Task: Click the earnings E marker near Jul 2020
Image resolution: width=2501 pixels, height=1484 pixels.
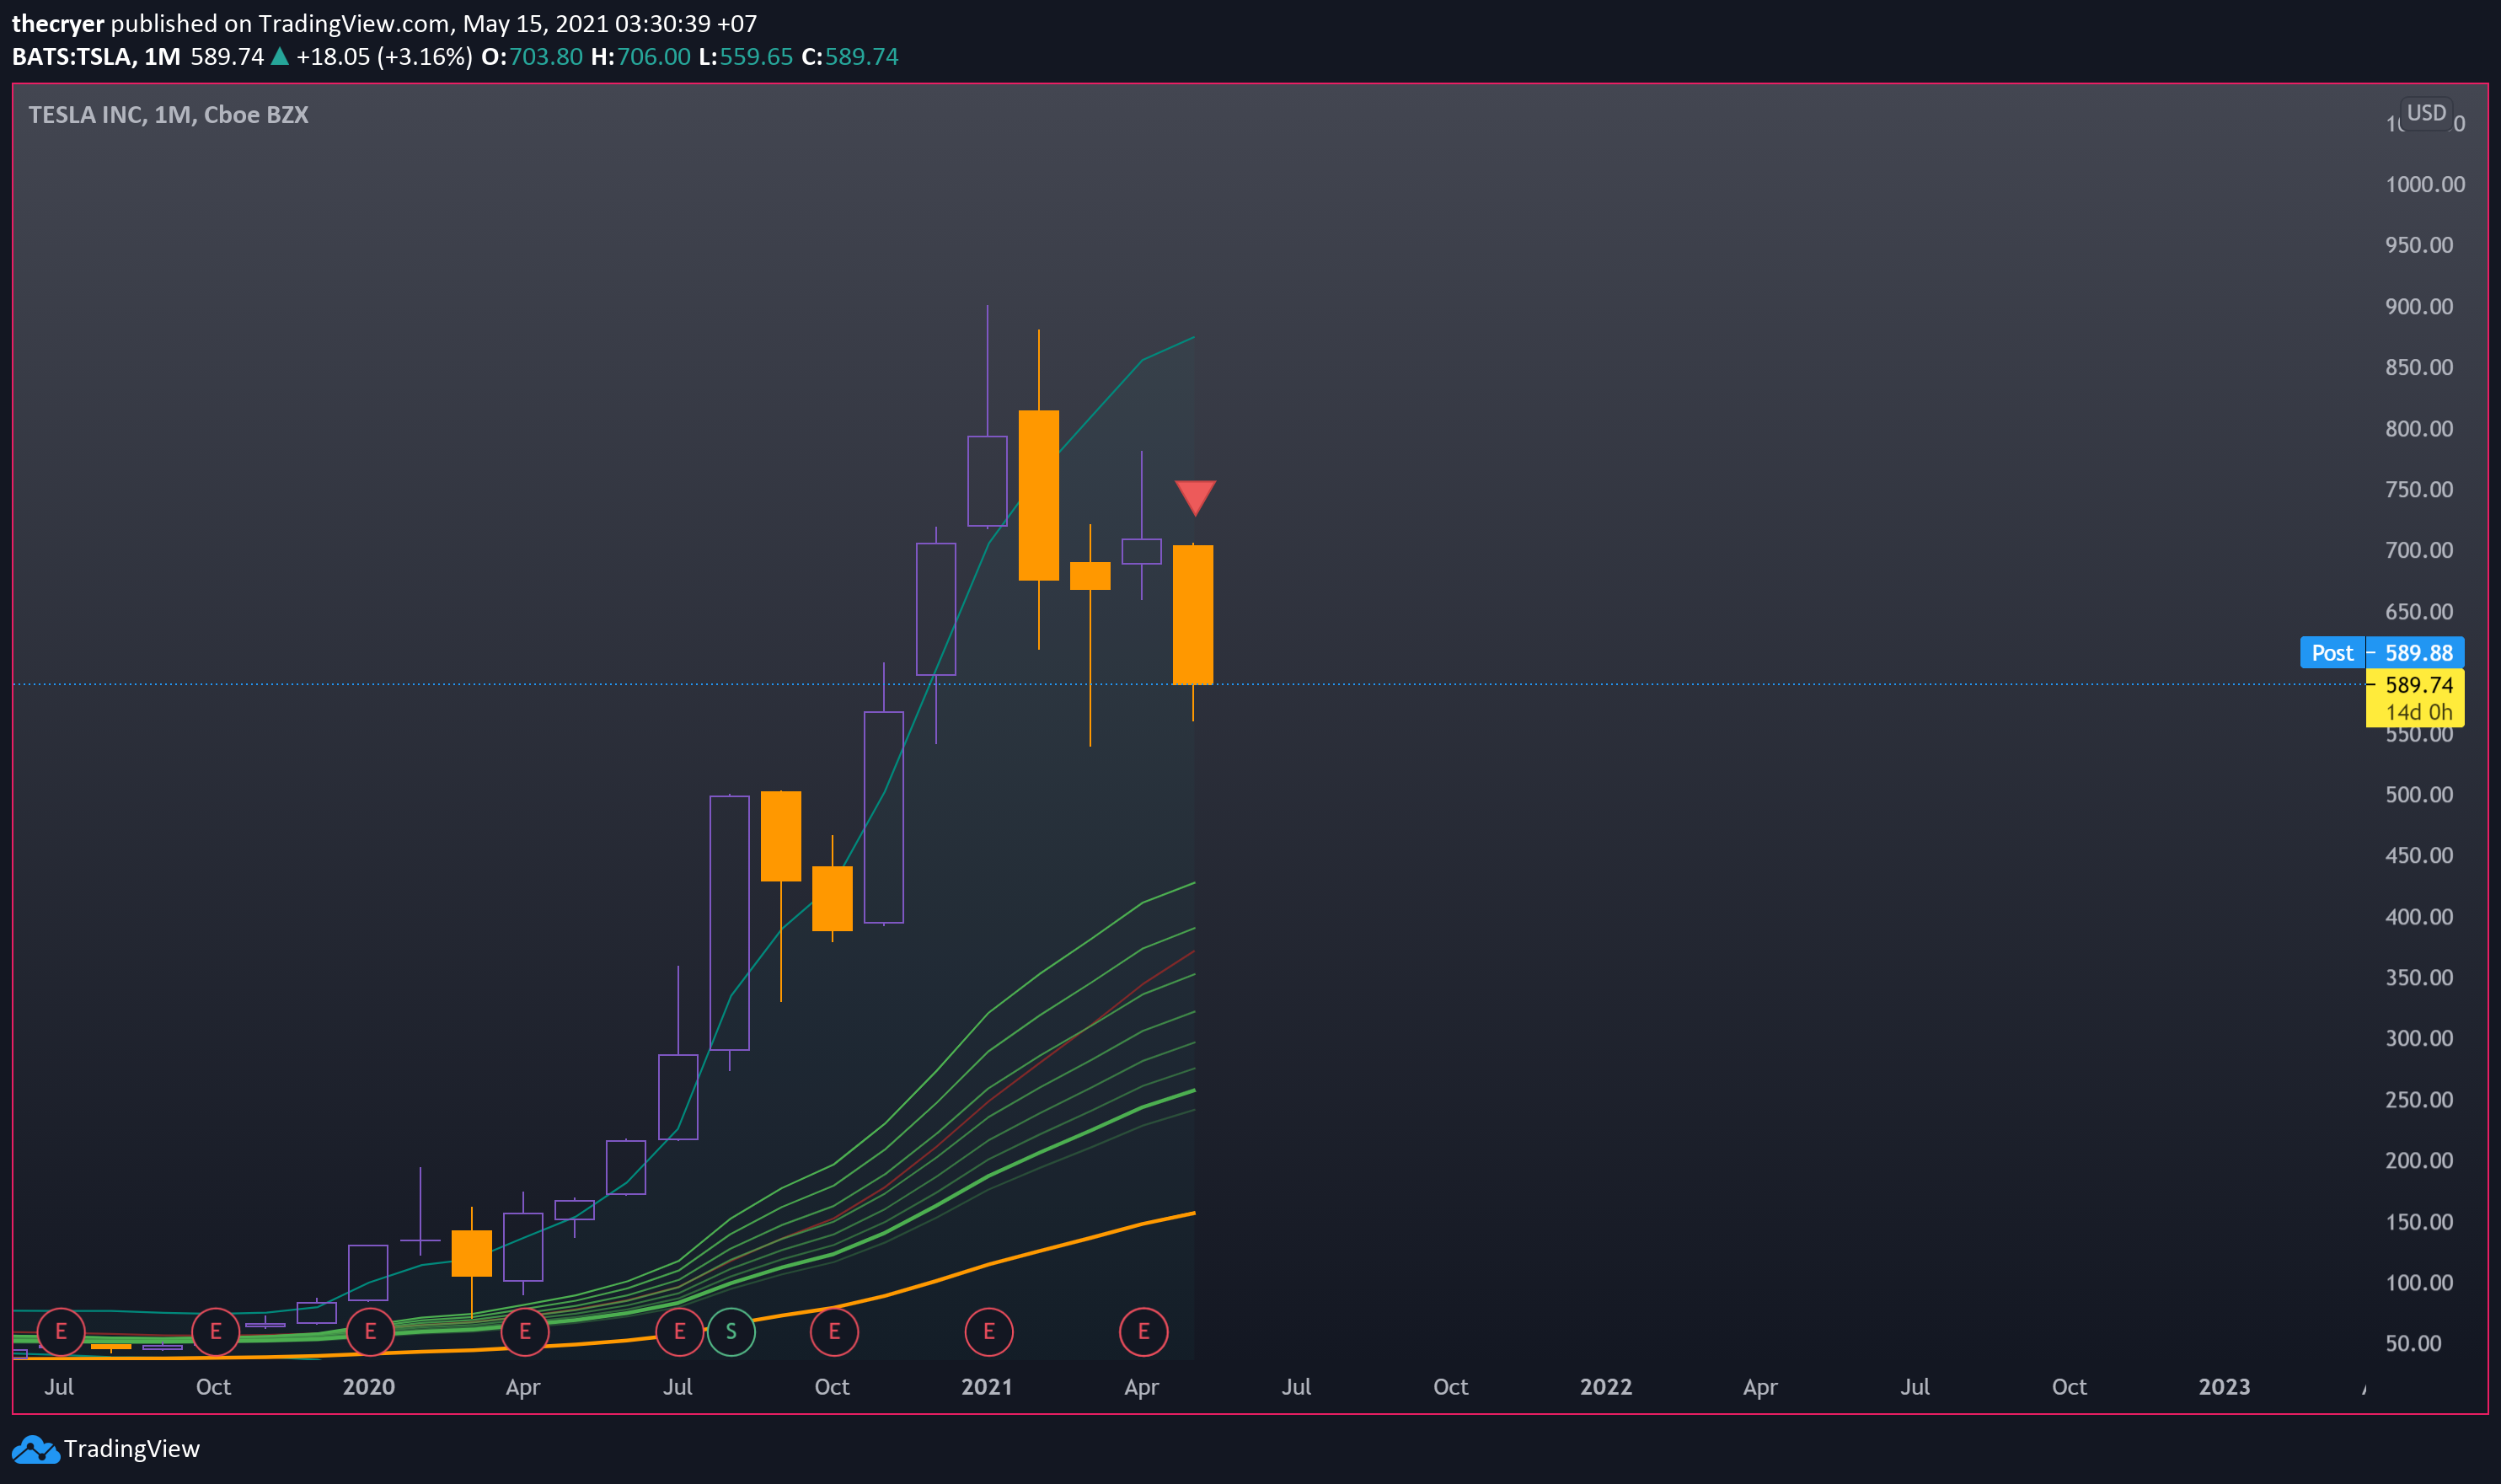Action: click(680, 1332)
